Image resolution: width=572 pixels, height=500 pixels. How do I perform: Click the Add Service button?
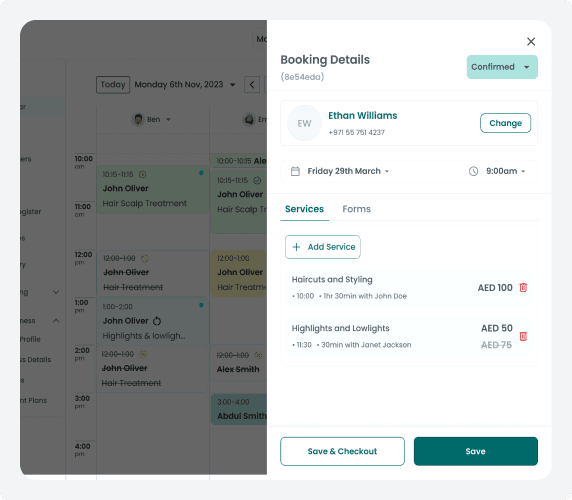pyautogui.click(x=323, y=247)
